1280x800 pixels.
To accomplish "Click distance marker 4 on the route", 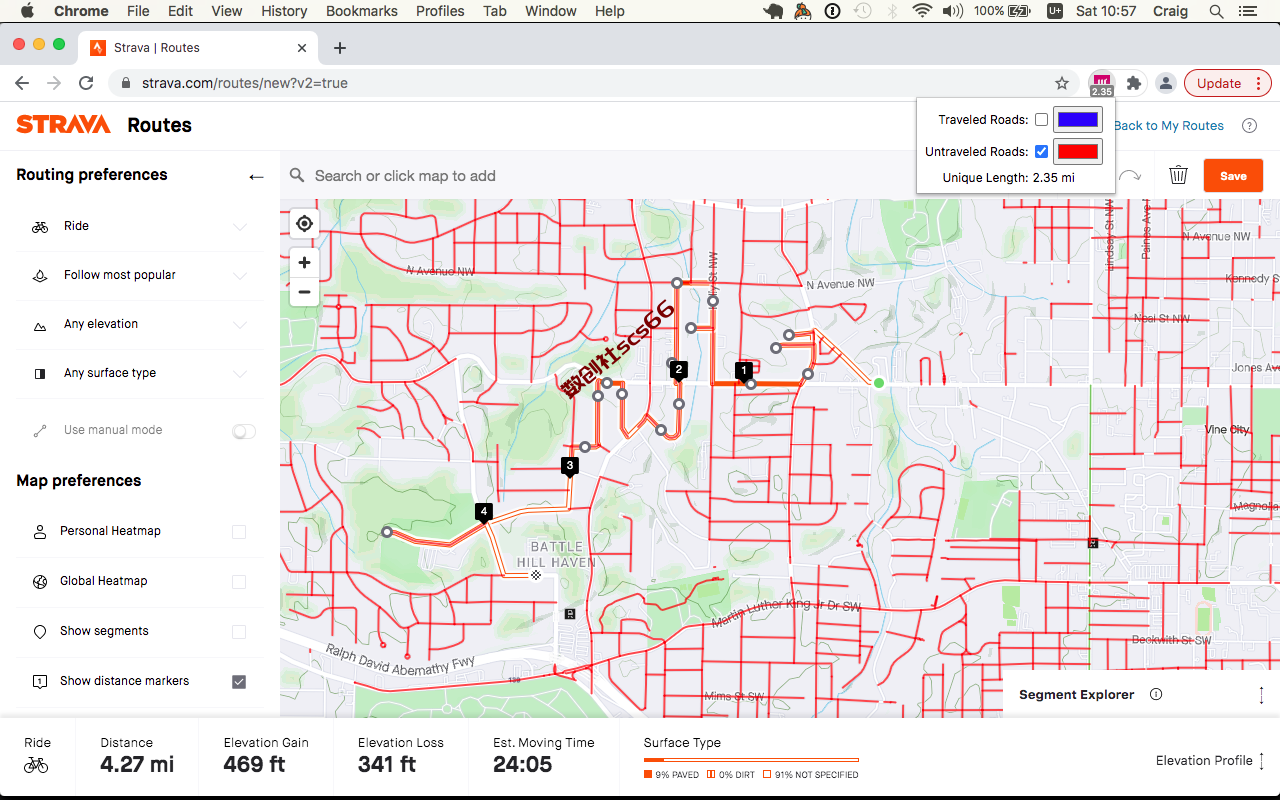I will click(x=484, y=512).
